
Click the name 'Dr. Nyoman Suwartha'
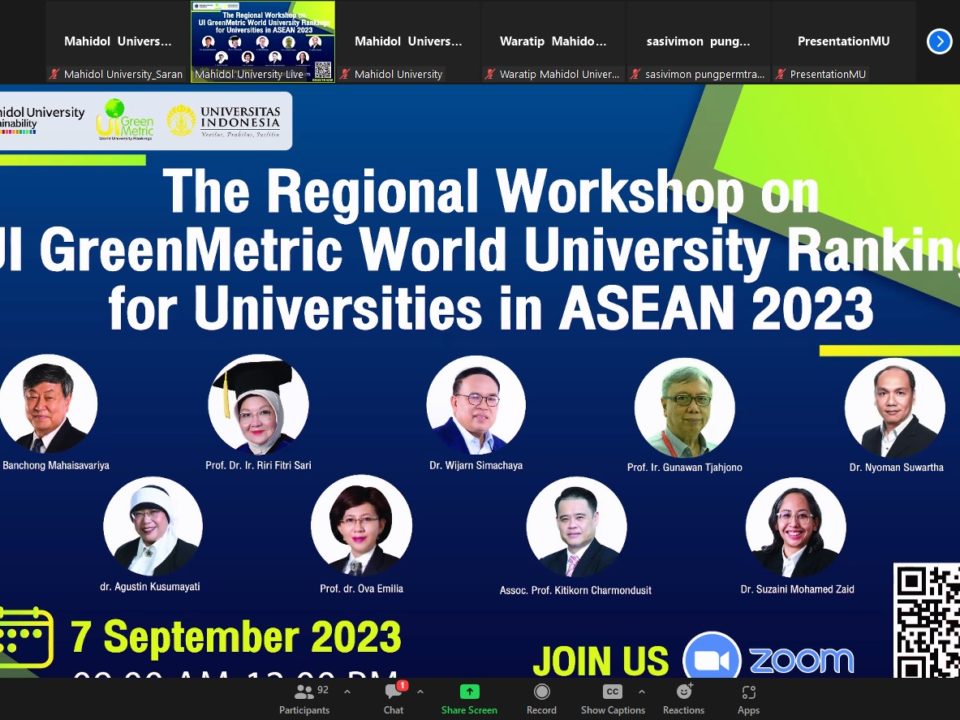pyautogui.click(x=896, y=467)
